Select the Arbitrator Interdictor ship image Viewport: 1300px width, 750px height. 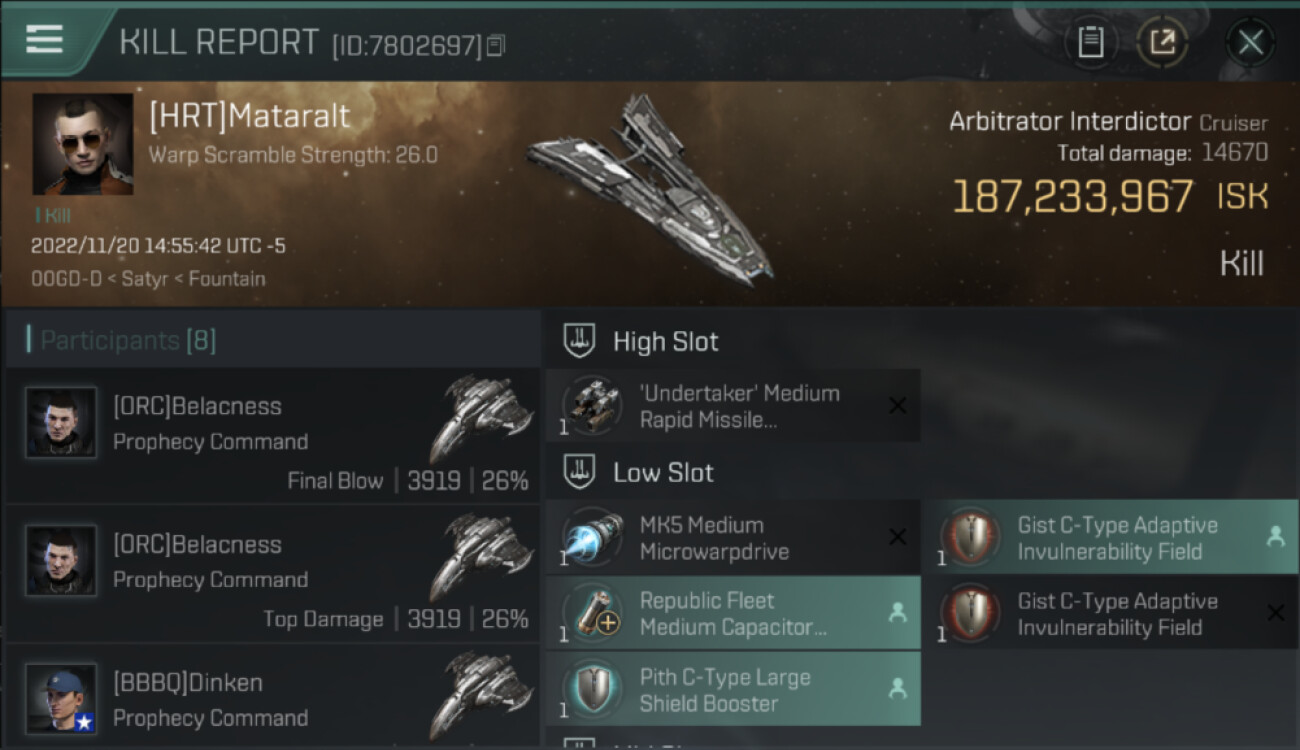tap(650, 190)
